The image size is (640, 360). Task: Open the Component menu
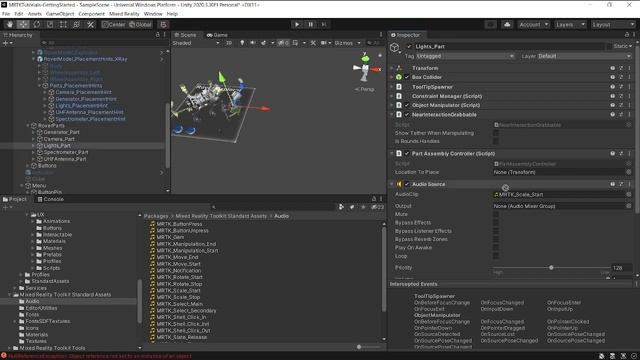91,14
